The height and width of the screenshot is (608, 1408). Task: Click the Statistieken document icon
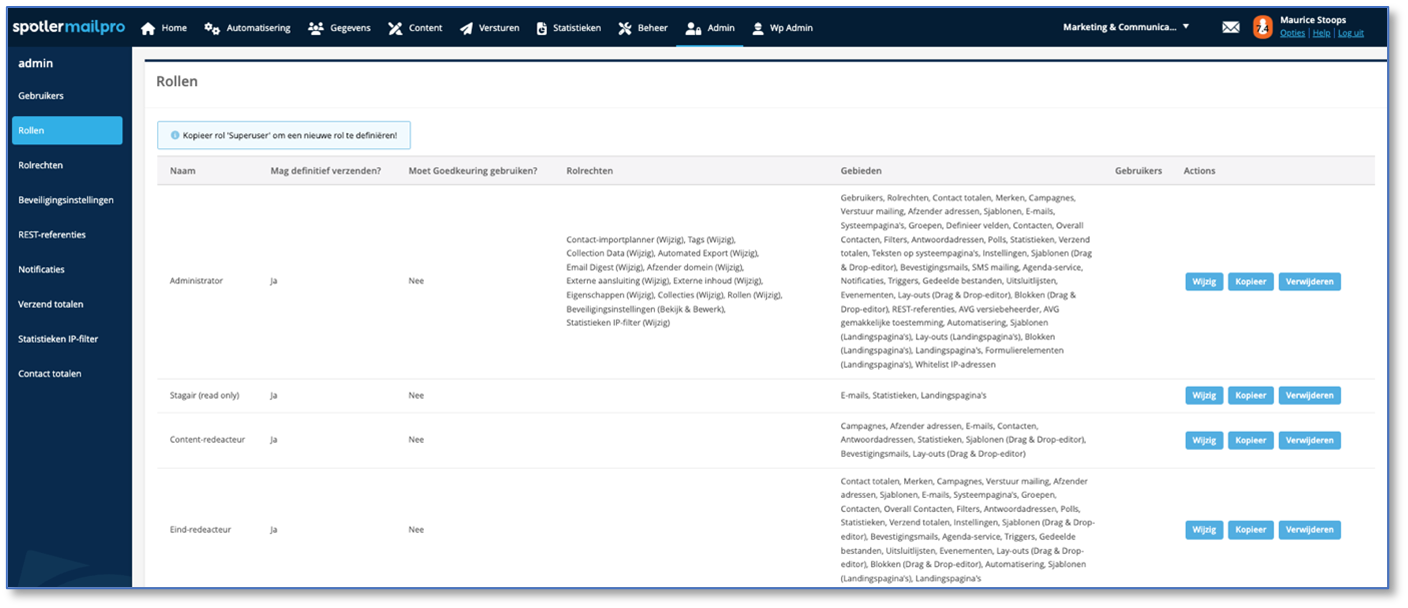click(541, 28)
